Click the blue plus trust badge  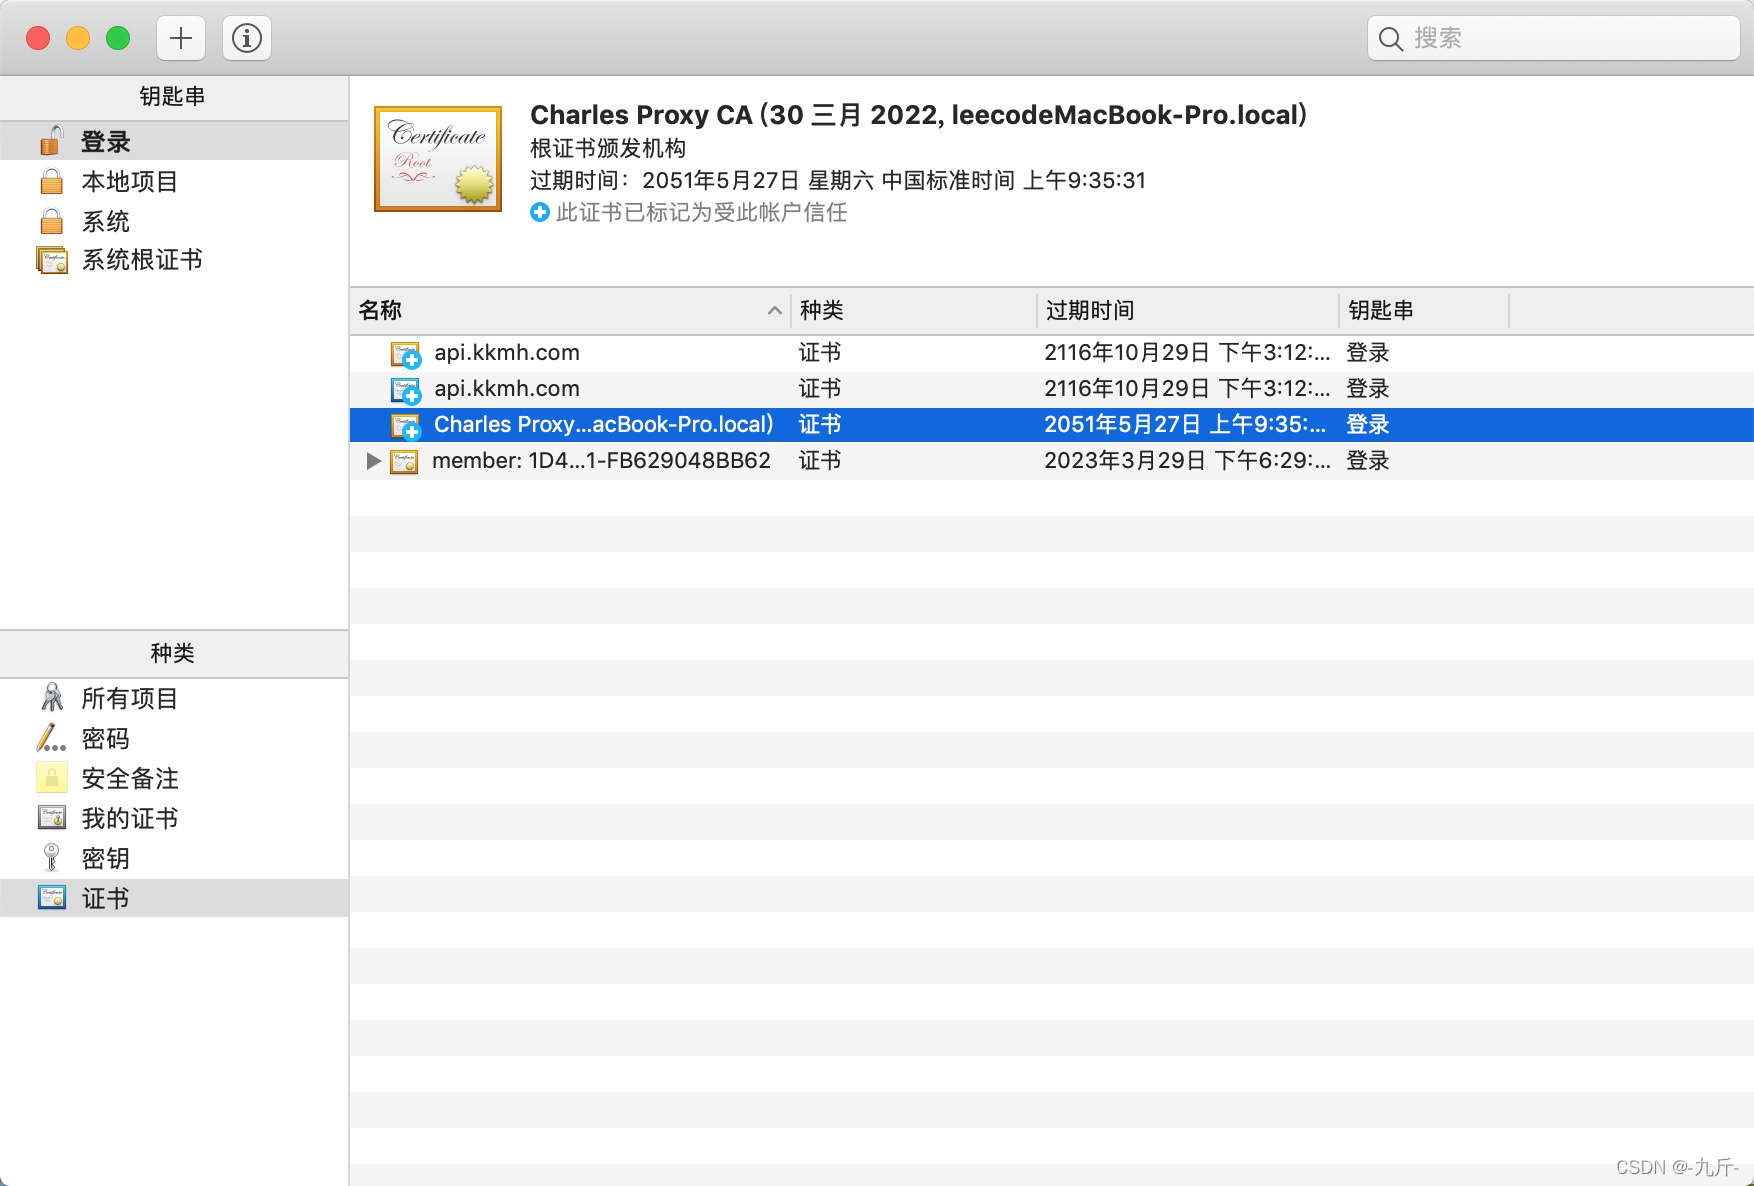540,212
